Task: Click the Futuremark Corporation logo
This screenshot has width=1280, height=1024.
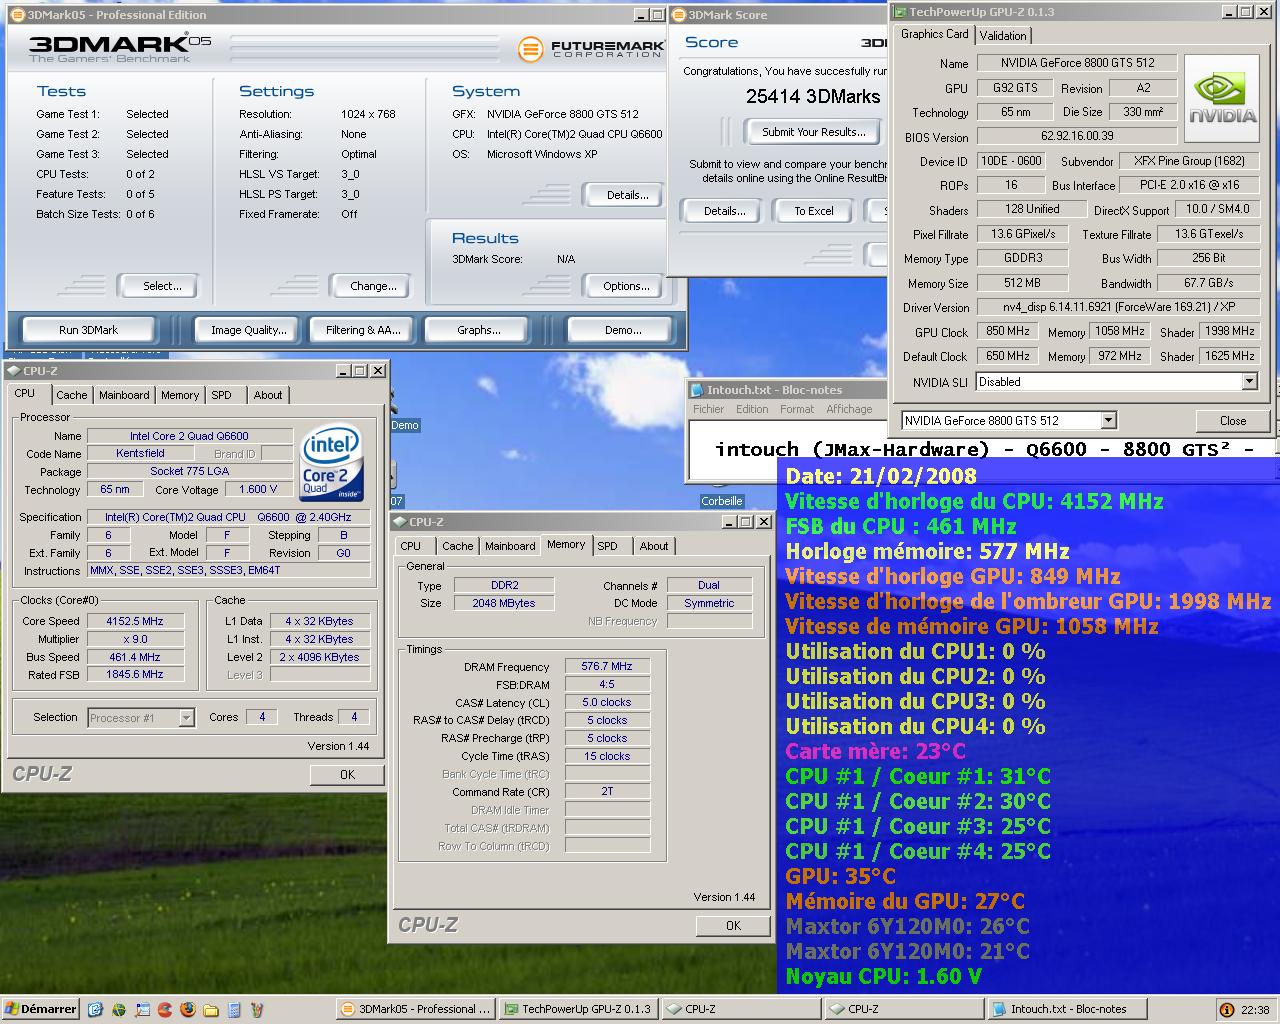Action: pos(591,49)
